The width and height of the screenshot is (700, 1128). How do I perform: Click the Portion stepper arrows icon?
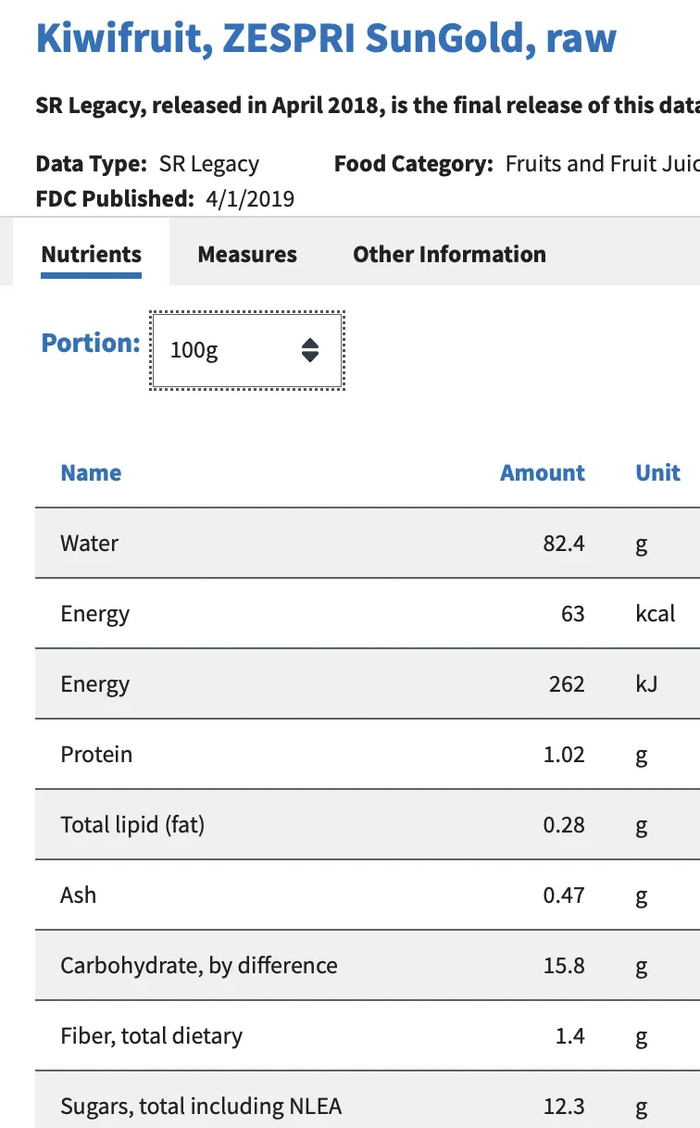pyautogui.click(x=310, y=351)
